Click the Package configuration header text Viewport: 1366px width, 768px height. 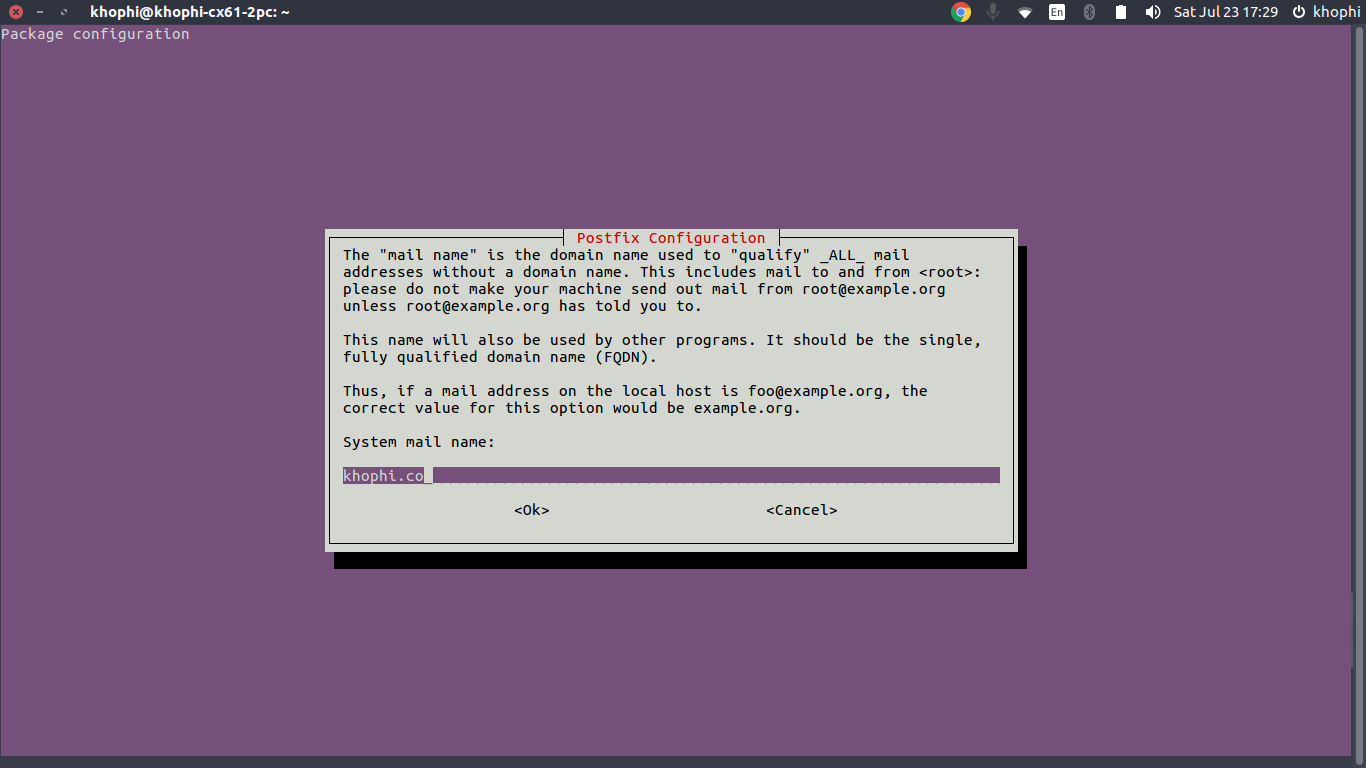95,34
